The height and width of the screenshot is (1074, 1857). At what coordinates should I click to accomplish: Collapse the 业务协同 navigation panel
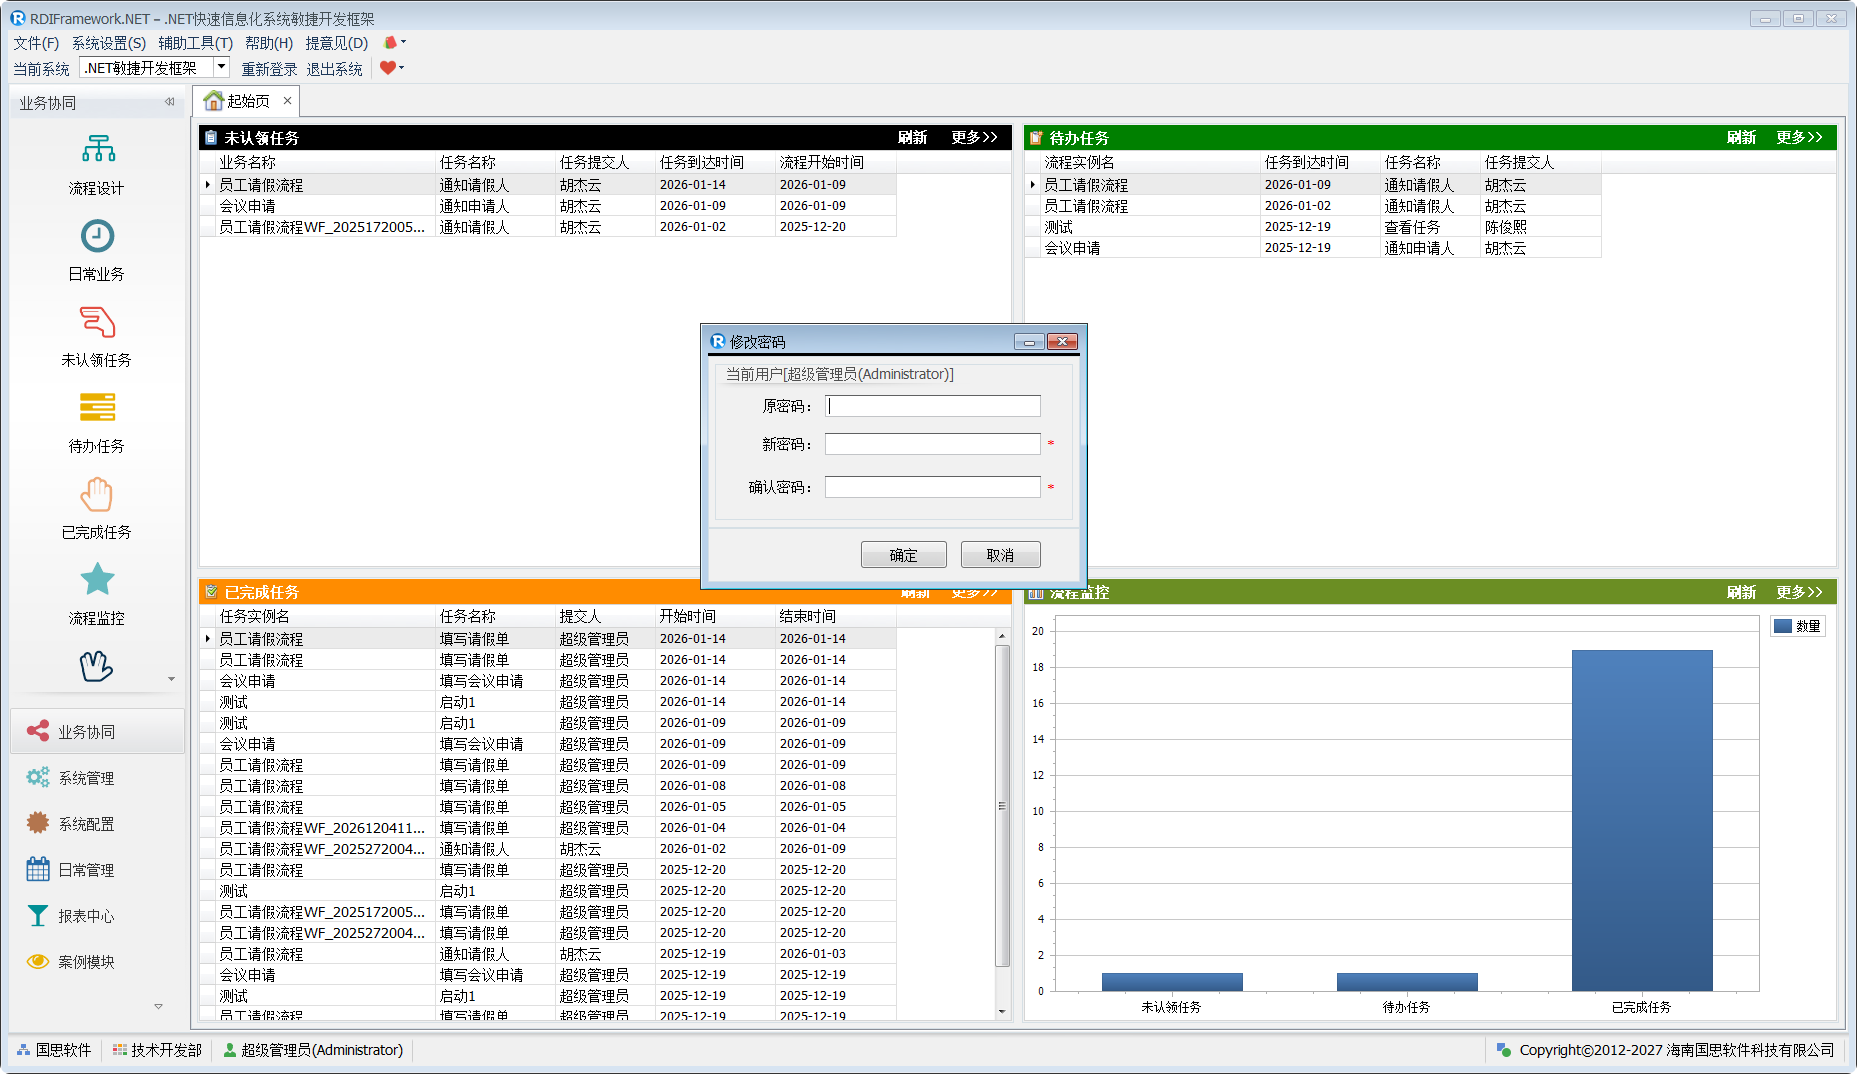click(x=169, y=102)
